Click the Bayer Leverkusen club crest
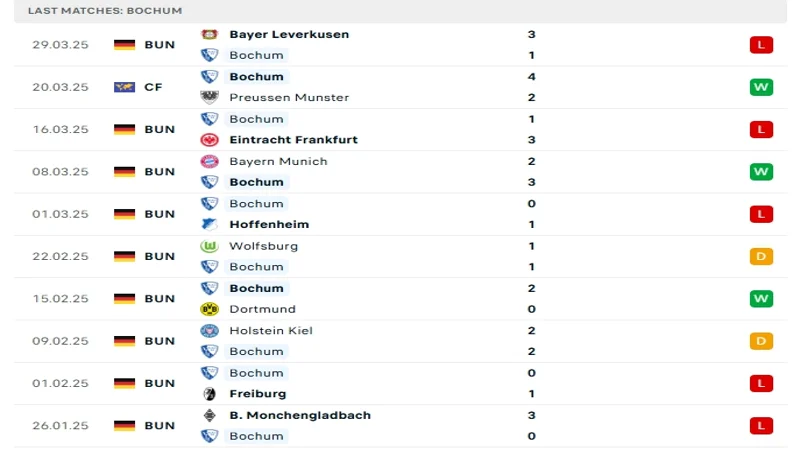Screen dimensions: 800x450 click(x=209, y=34)
